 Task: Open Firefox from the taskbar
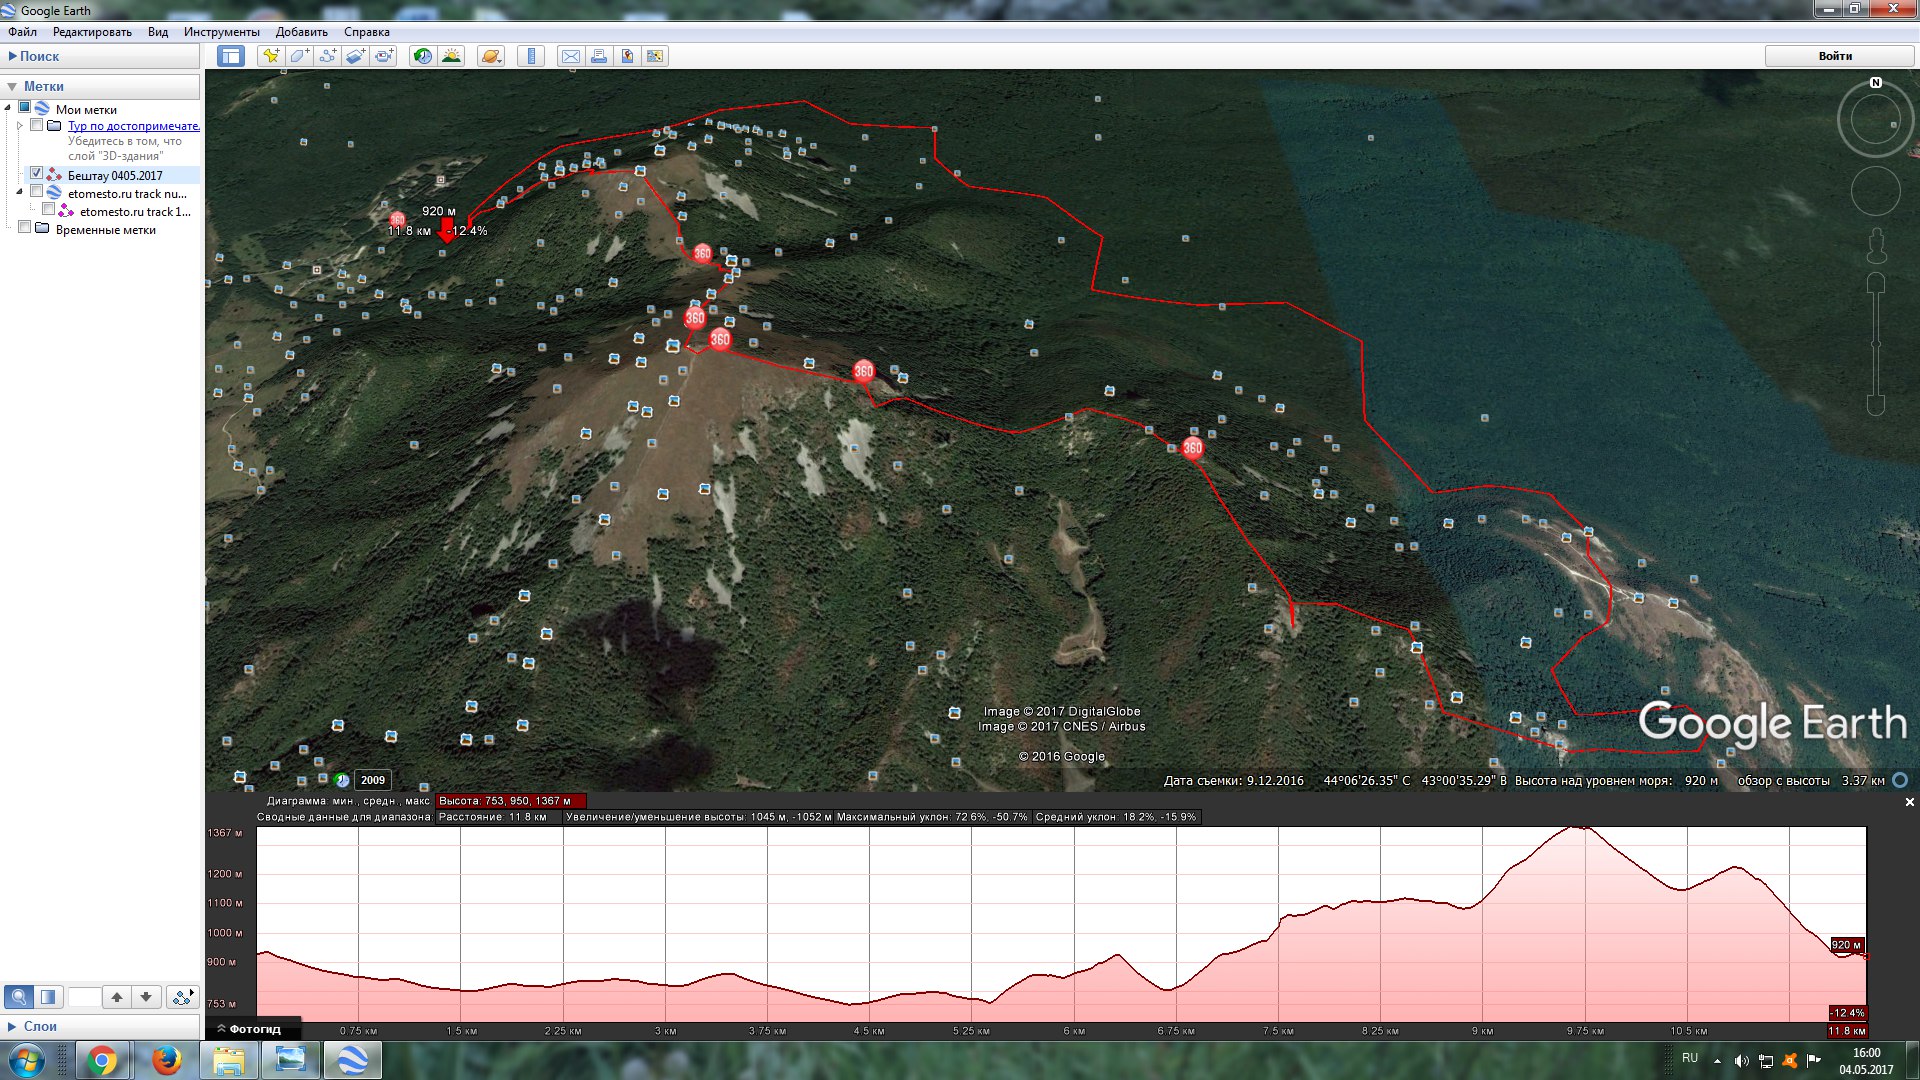pyautogui.click(x=166, y=1060)
